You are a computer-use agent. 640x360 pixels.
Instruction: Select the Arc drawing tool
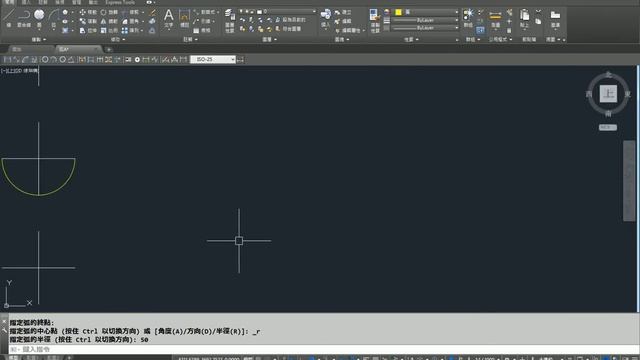(54, 18)
